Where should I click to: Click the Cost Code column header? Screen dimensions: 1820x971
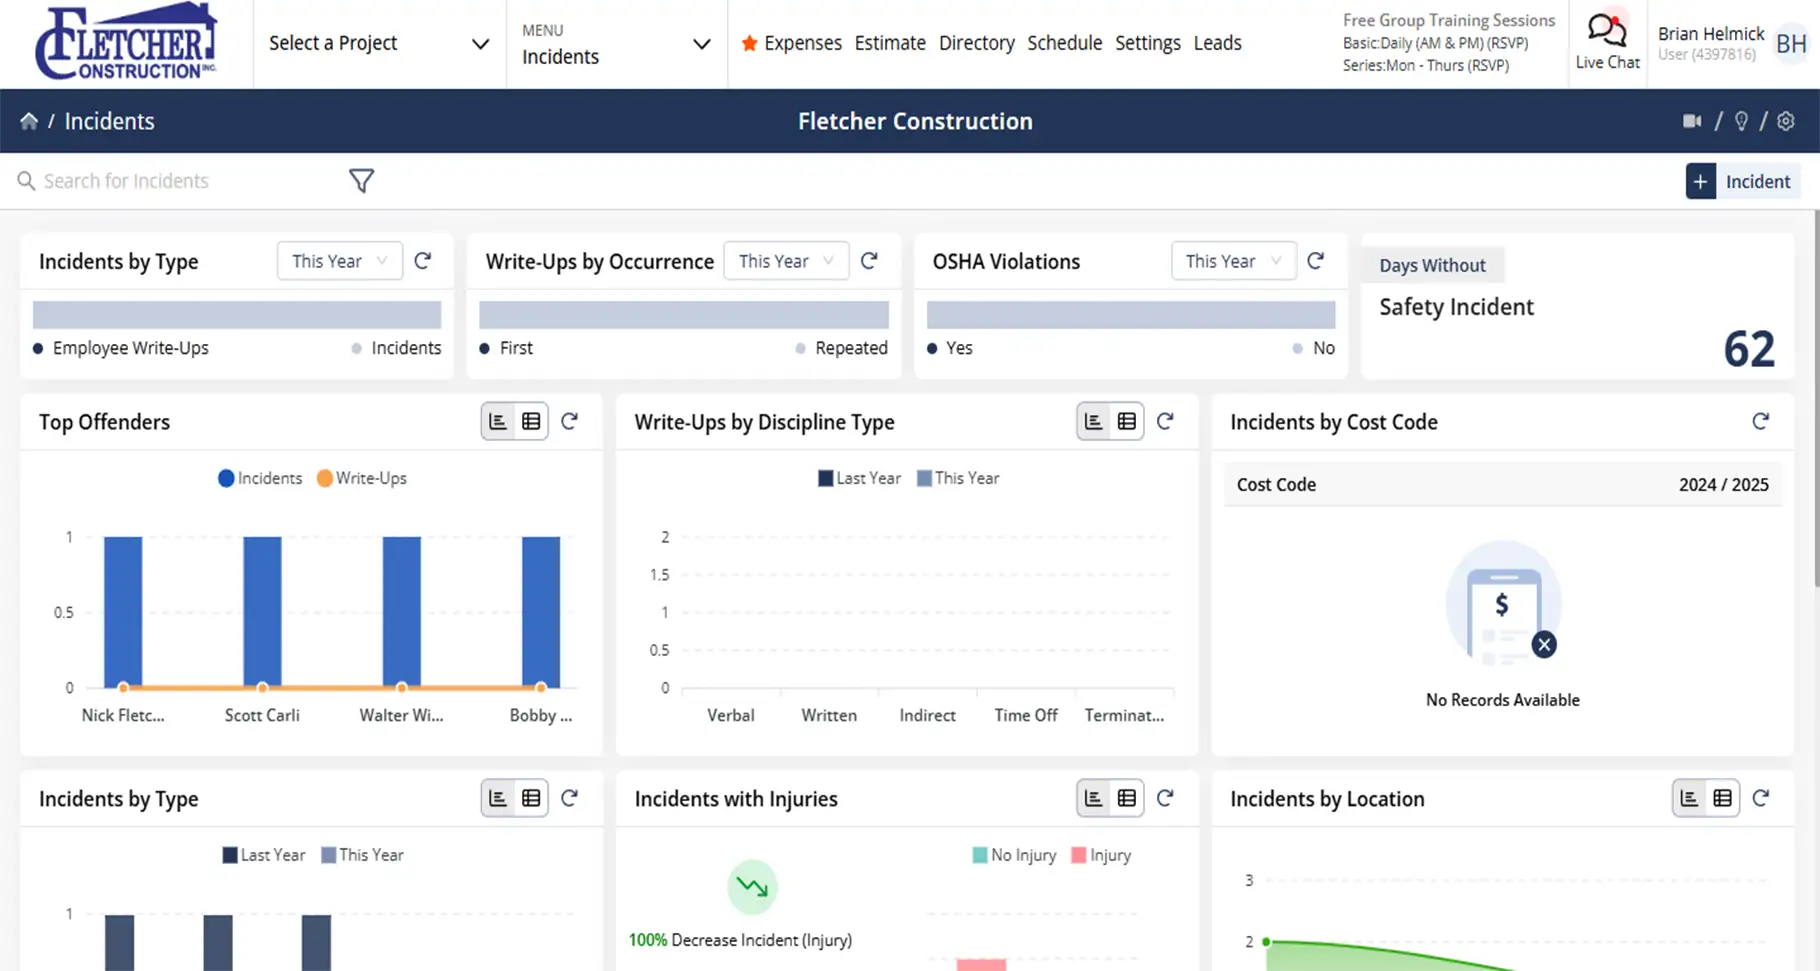click(x=1276, y=485)
